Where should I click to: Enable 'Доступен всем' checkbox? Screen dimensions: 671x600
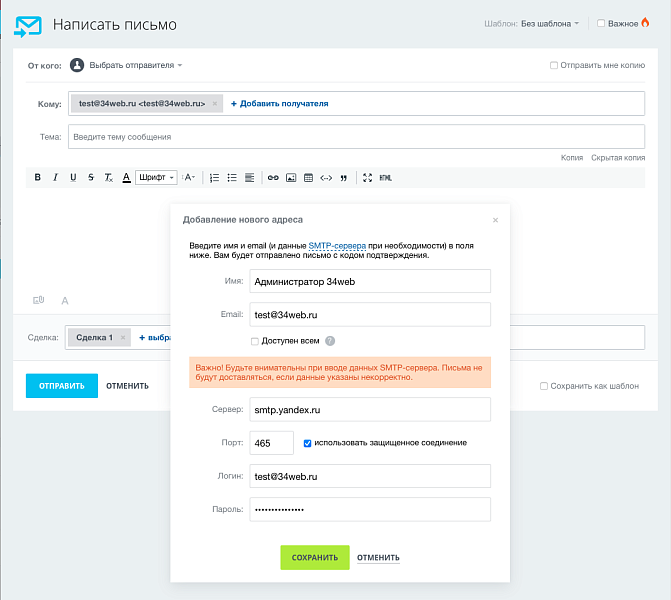[x=255, y=341]
